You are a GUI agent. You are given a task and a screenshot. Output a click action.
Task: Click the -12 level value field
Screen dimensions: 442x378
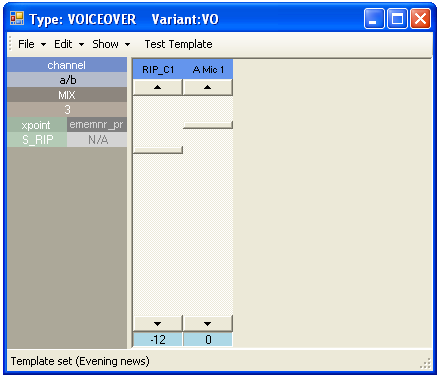[158, 340]
